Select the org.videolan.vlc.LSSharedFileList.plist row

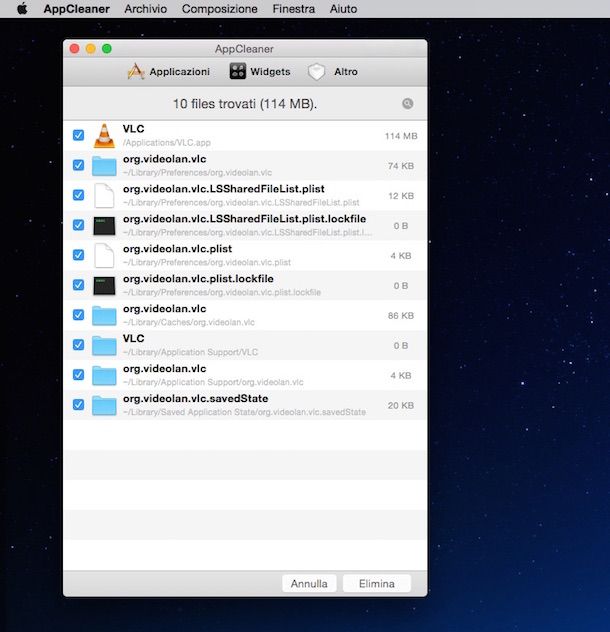click(x=240, y=195)
